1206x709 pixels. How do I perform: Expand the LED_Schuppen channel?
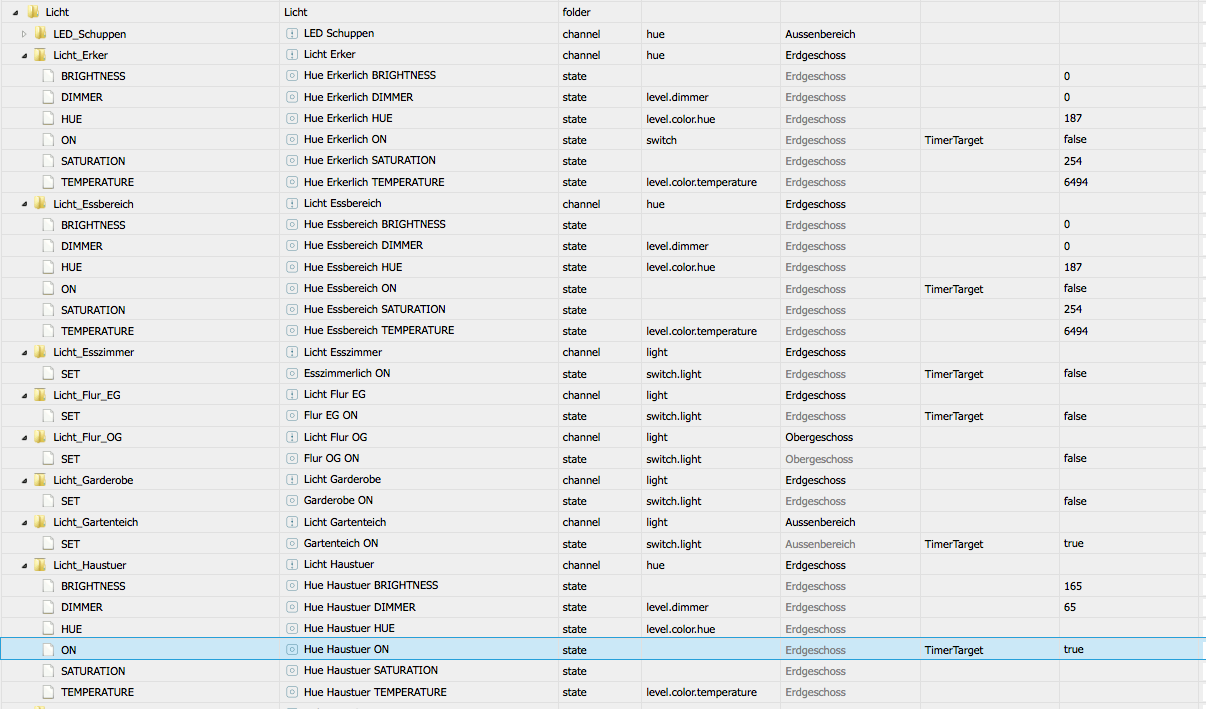(24, 34)
